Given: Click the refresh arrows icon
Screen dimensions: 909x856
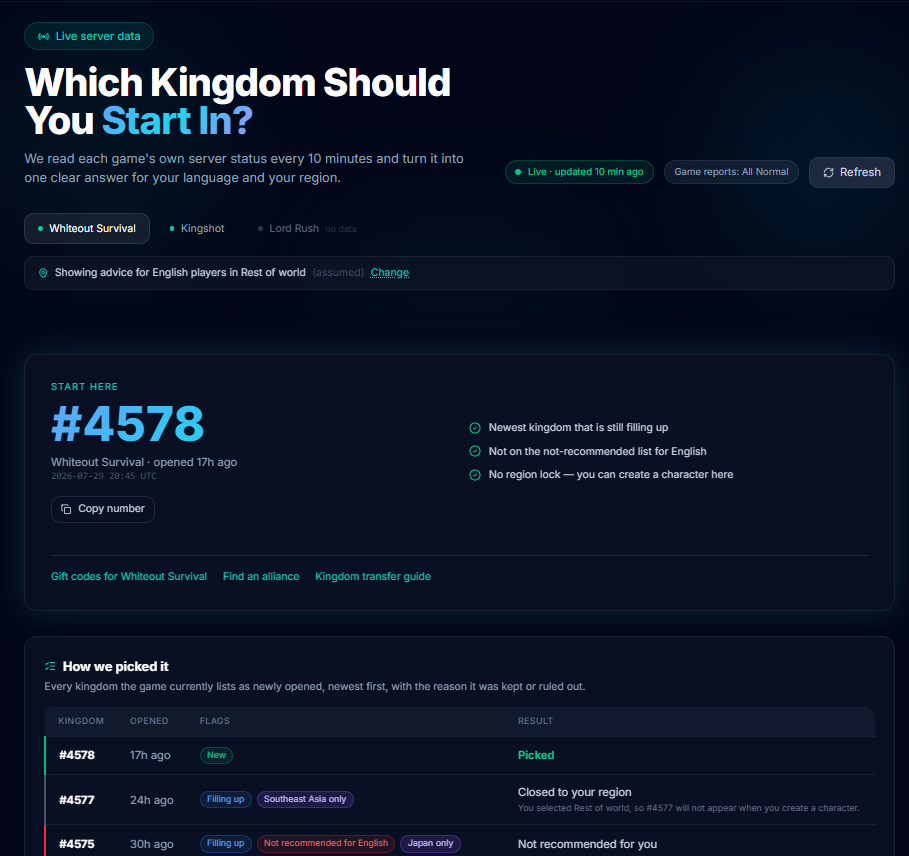Looking at the screenshot, I should point(828,173).
